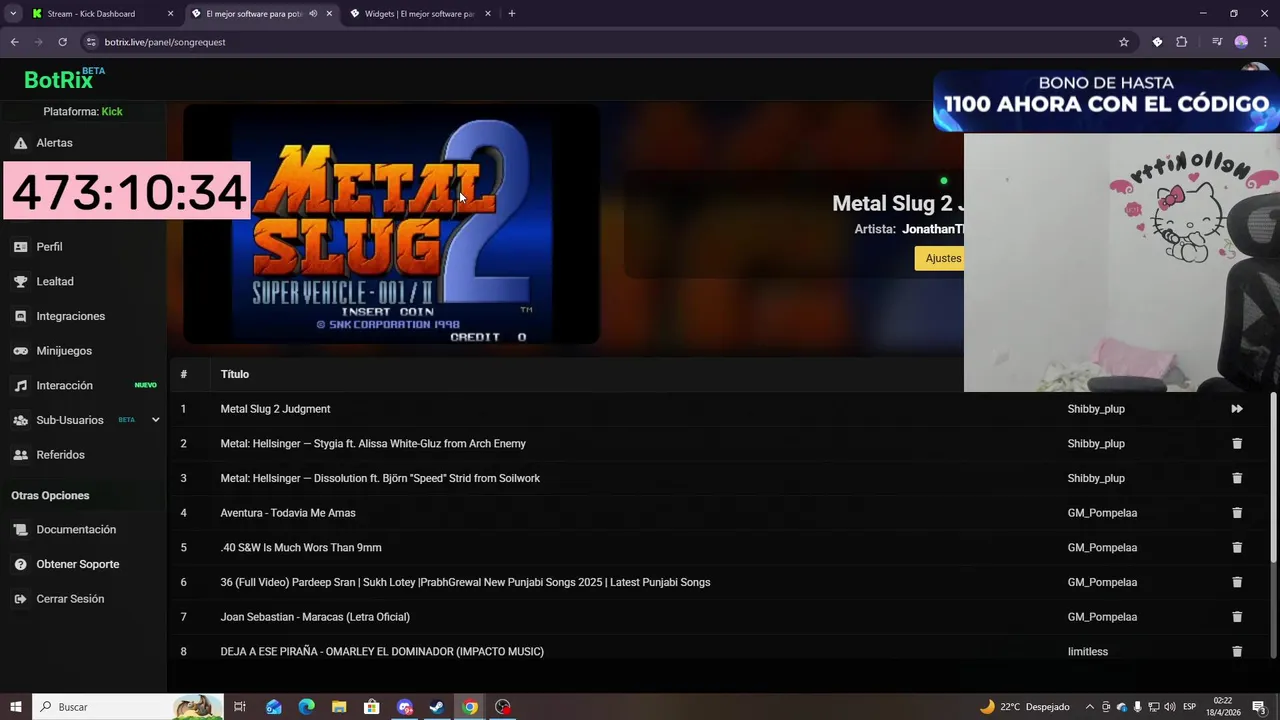This screenshot has width=1280, height=720.
Task: Open Microsoft Edge from taskbar
Action: pyautogui.click(x=306, y=707)
